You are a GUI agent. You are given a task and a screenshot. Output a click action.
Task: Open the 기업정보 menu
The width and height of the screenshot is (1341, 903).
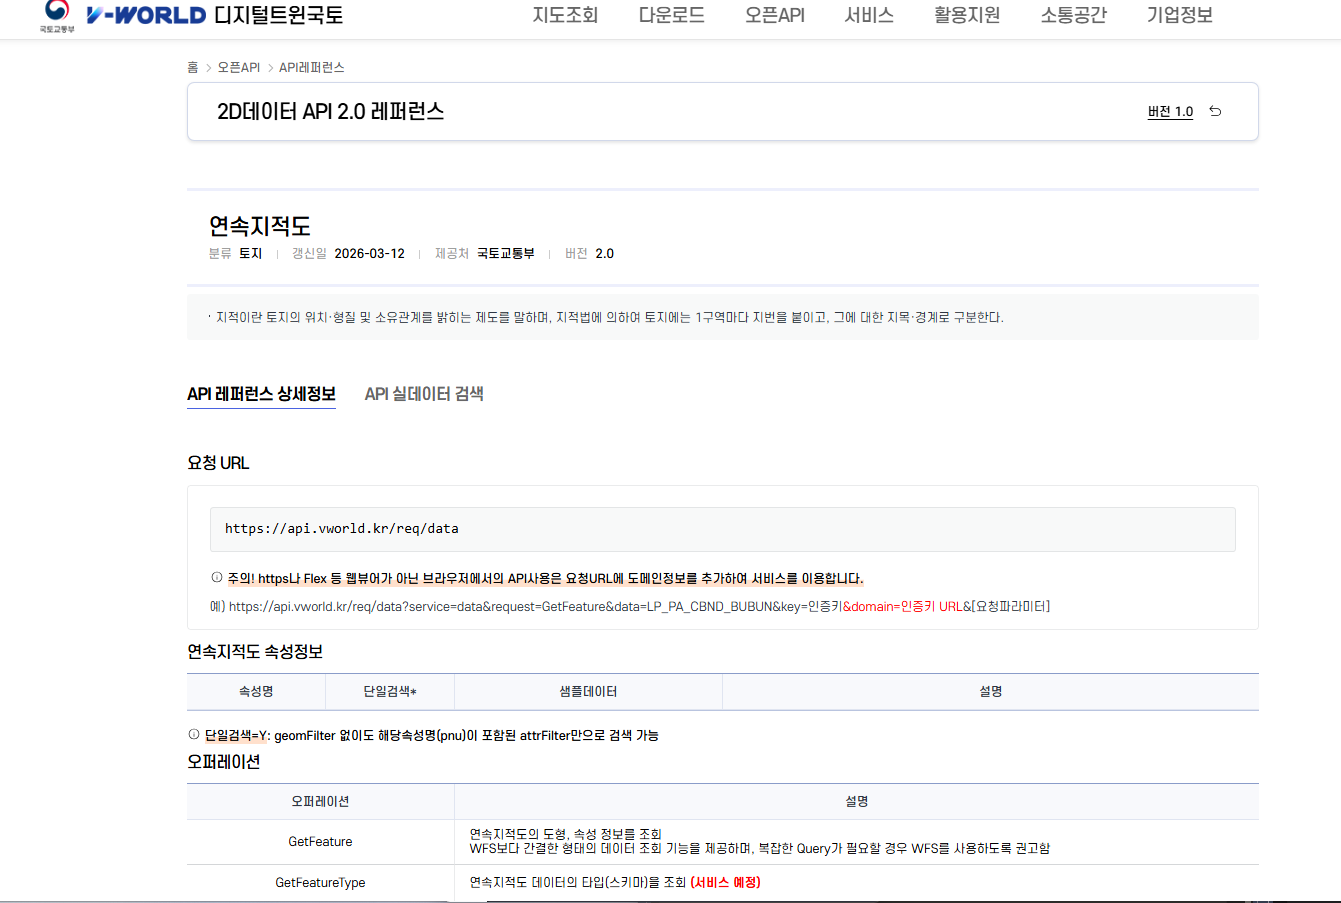1180,15
